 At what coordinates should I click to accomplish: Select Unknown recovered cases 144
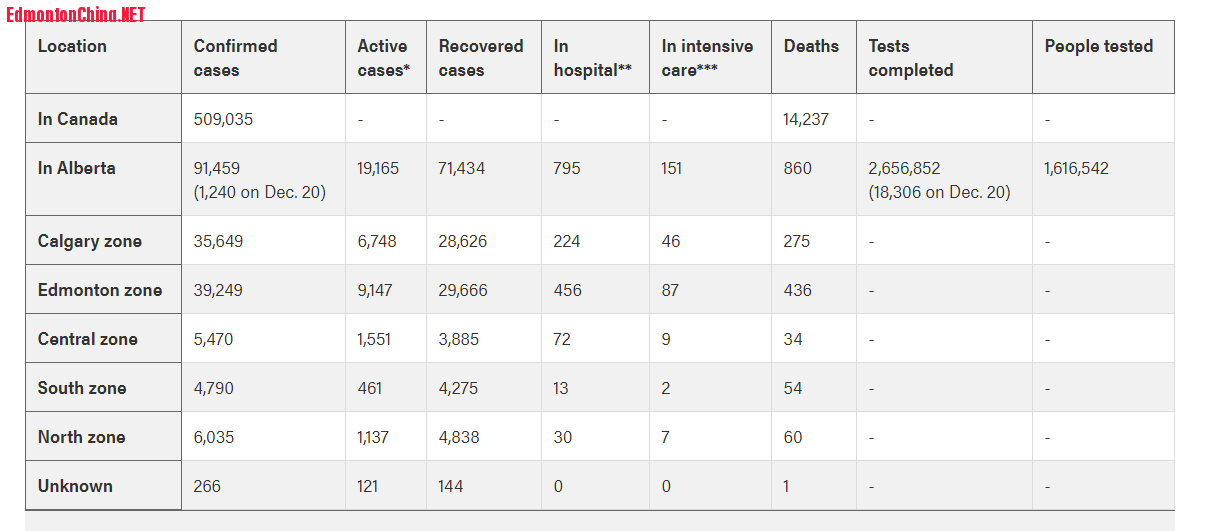tap(451, 486)
